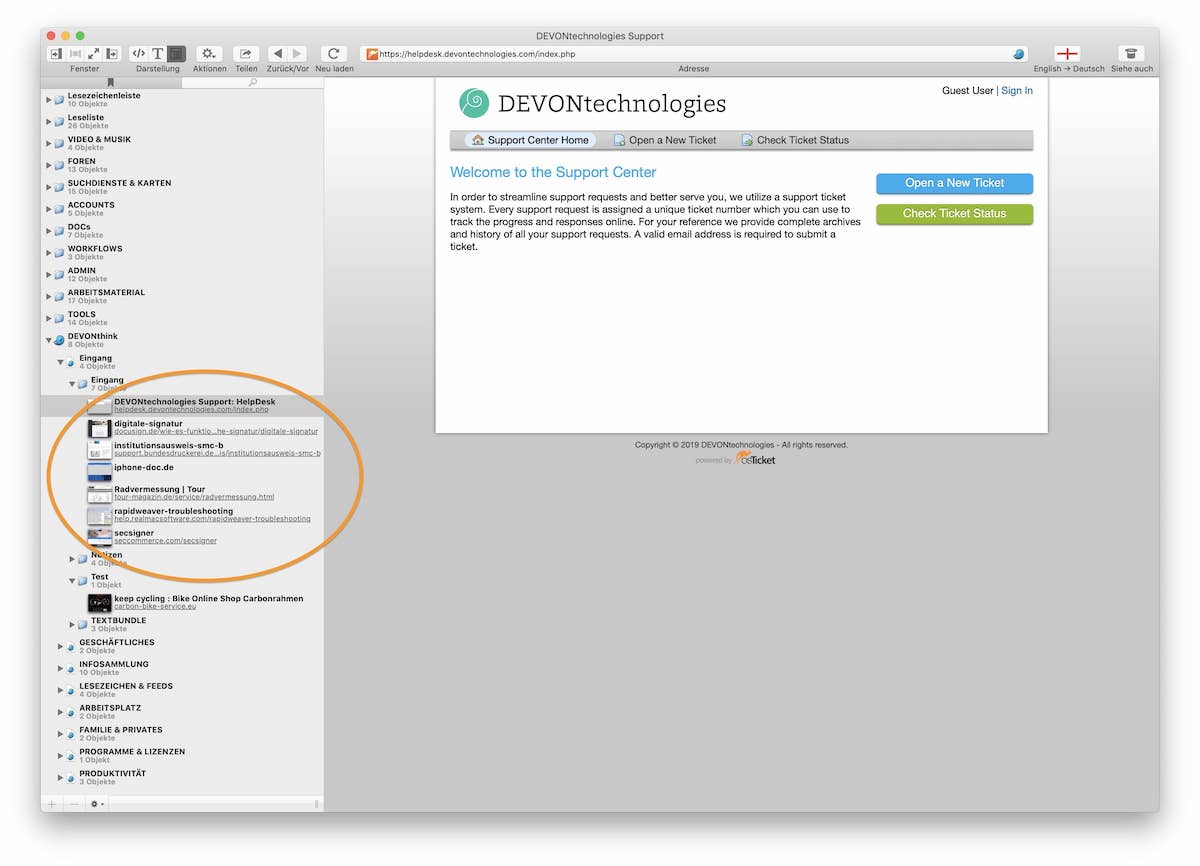Open the Open a New Ticket tab
Screen dimensions: 1200x866
pyautogui.click(x=665, y=140)
